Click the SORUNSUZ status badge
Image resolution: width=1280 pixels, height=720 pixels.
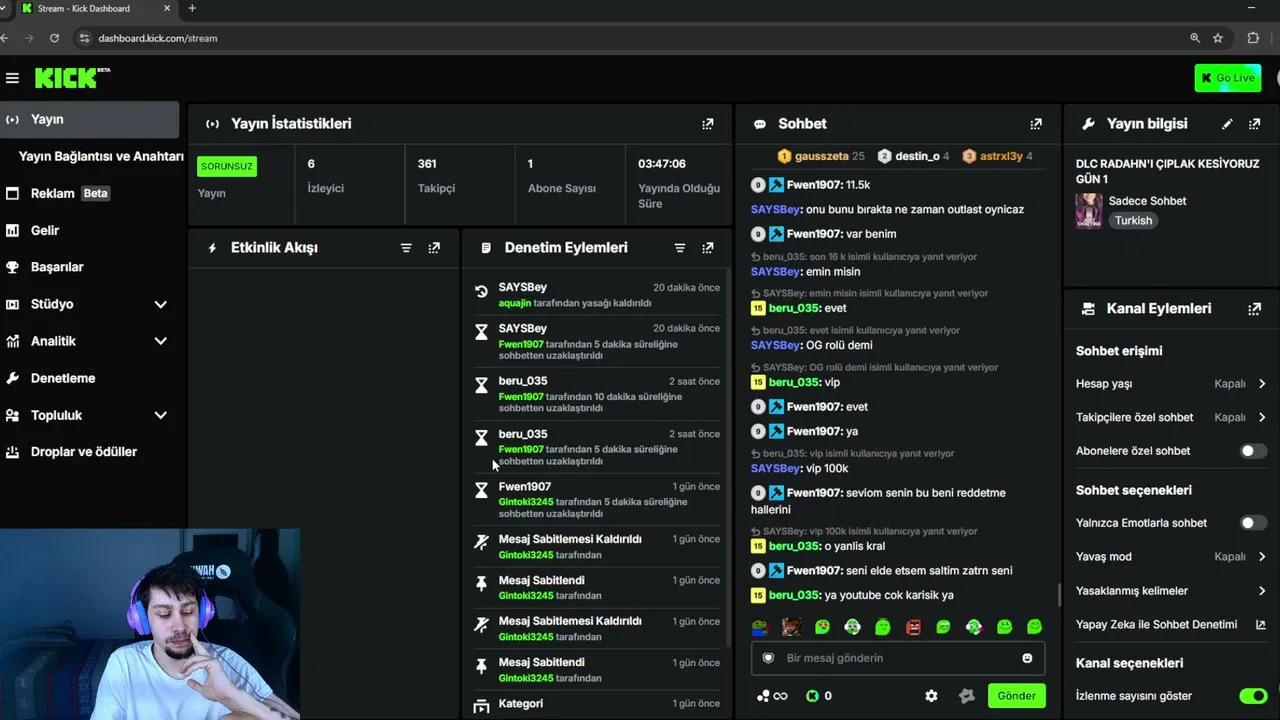click(227, 166)
